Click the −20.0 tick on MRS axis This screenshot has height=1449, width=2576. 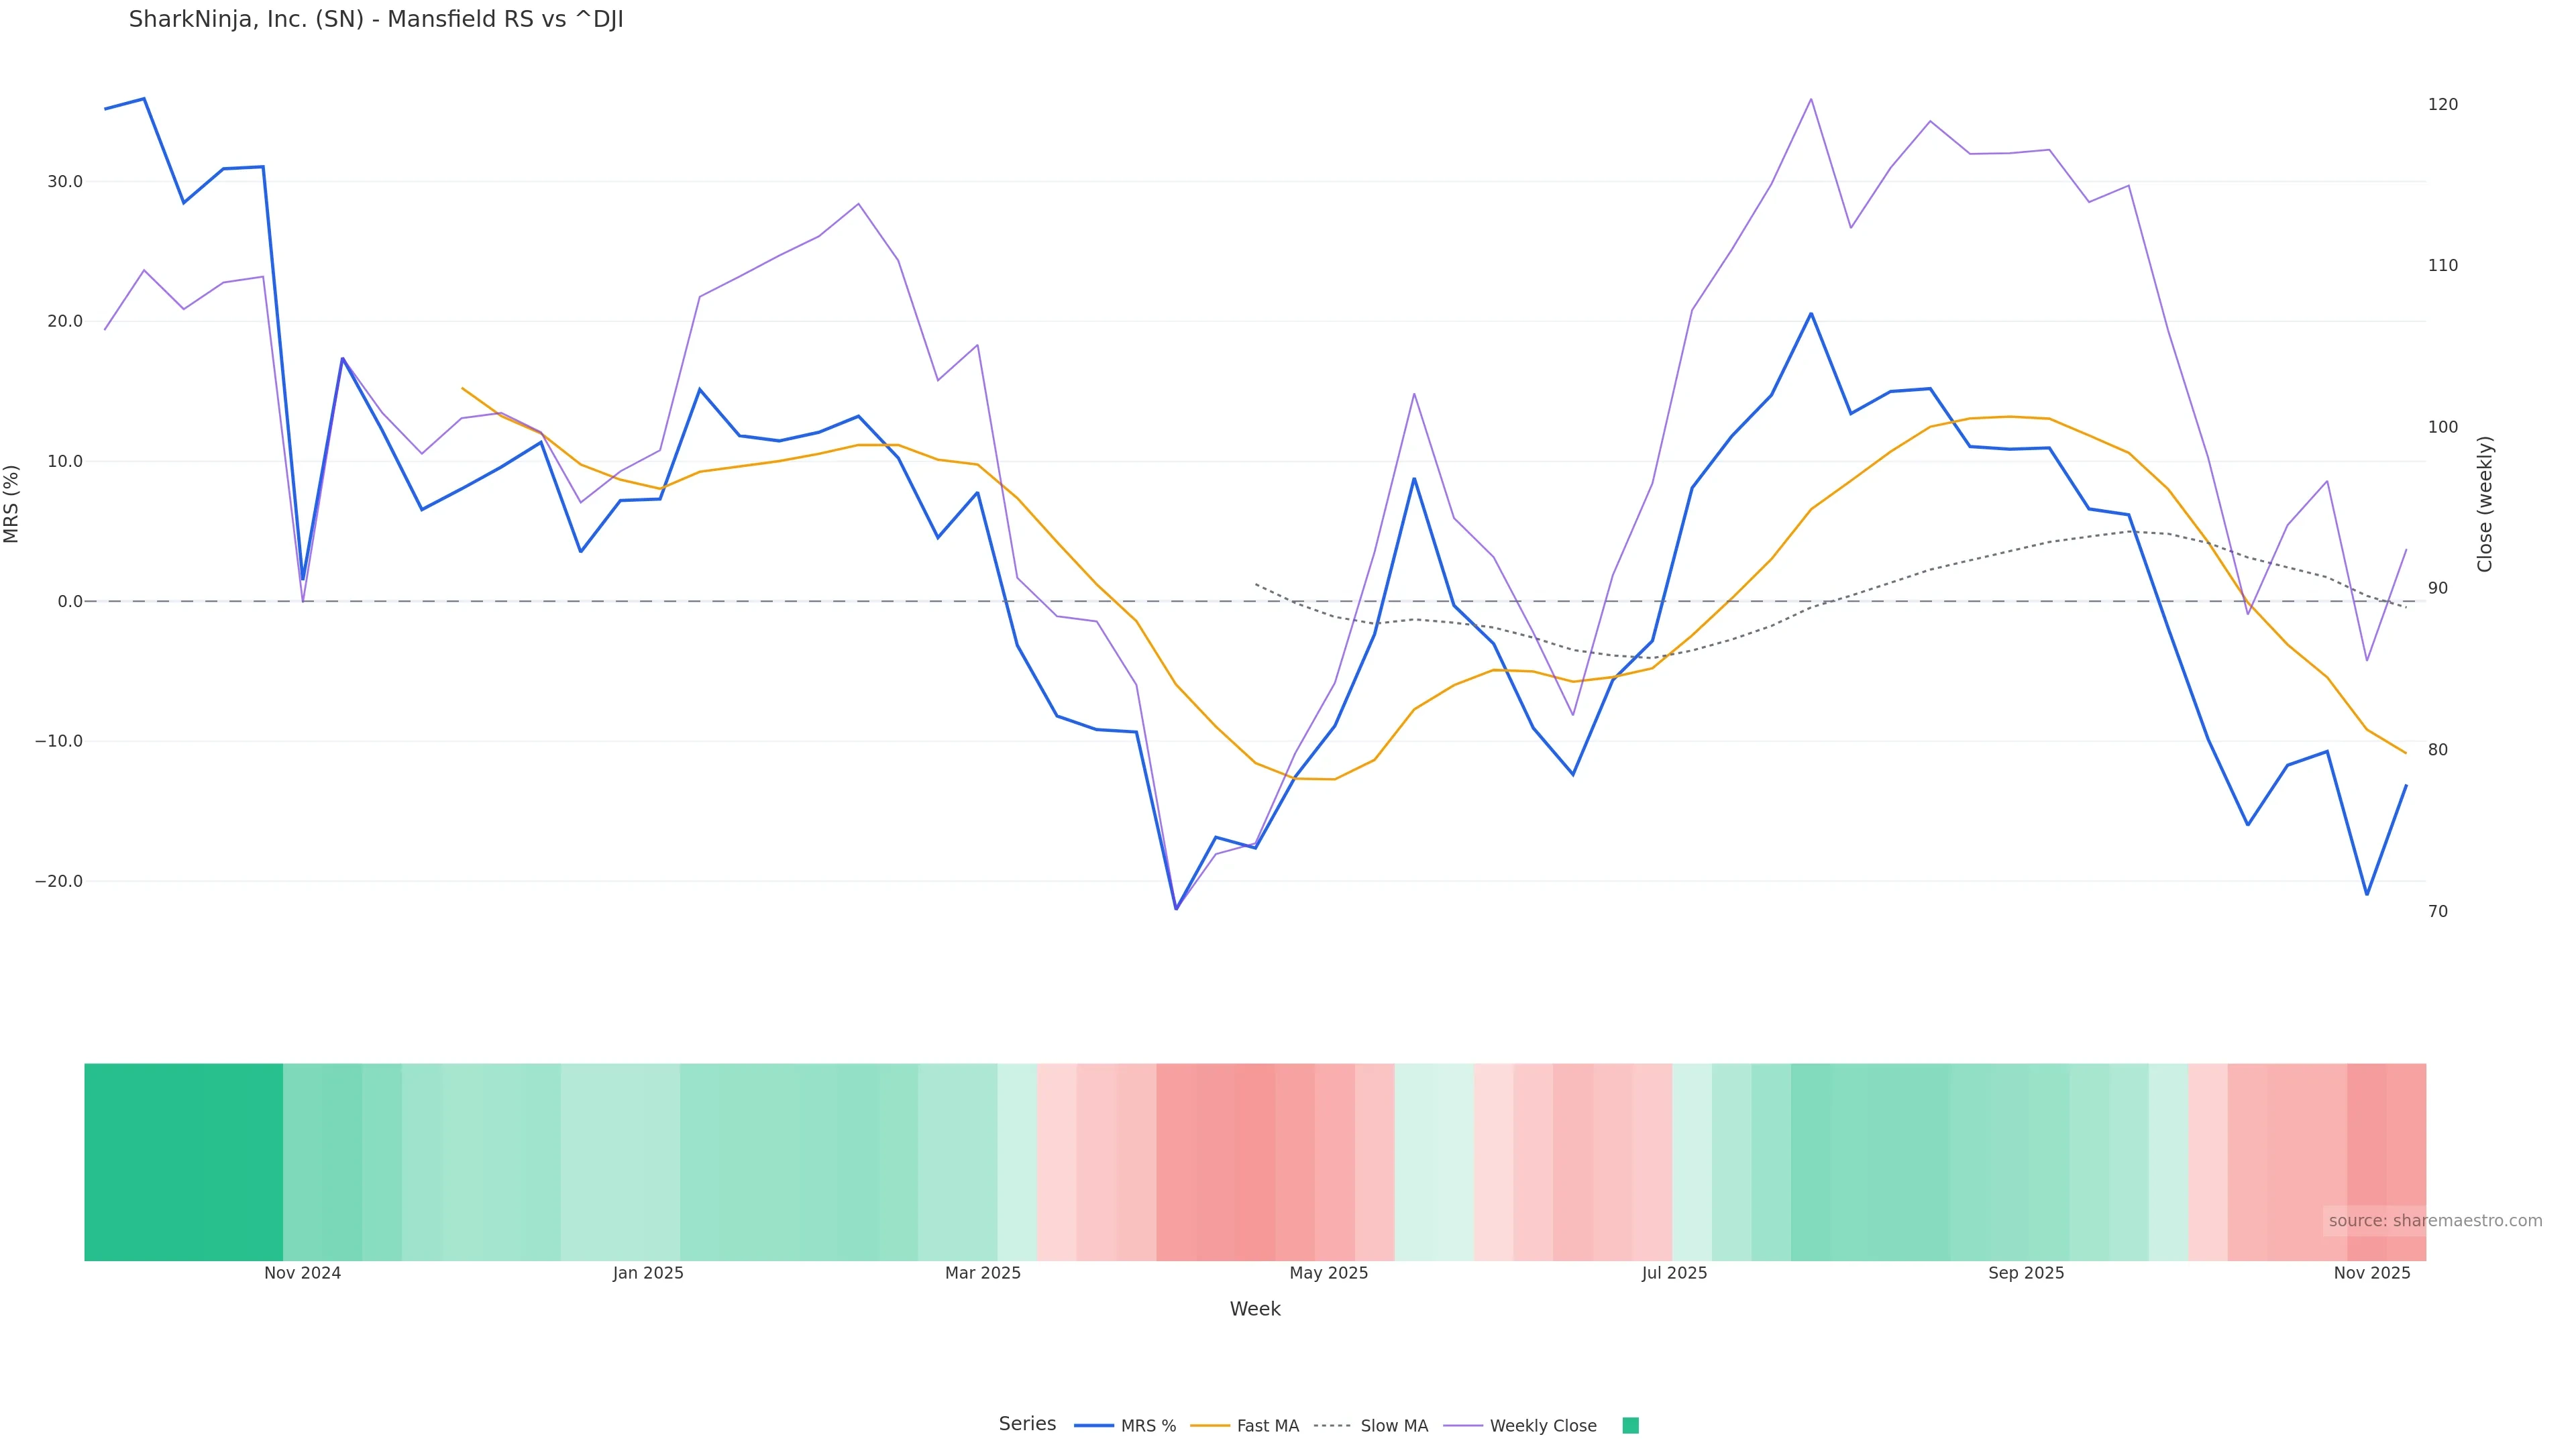tap(59, 881)
